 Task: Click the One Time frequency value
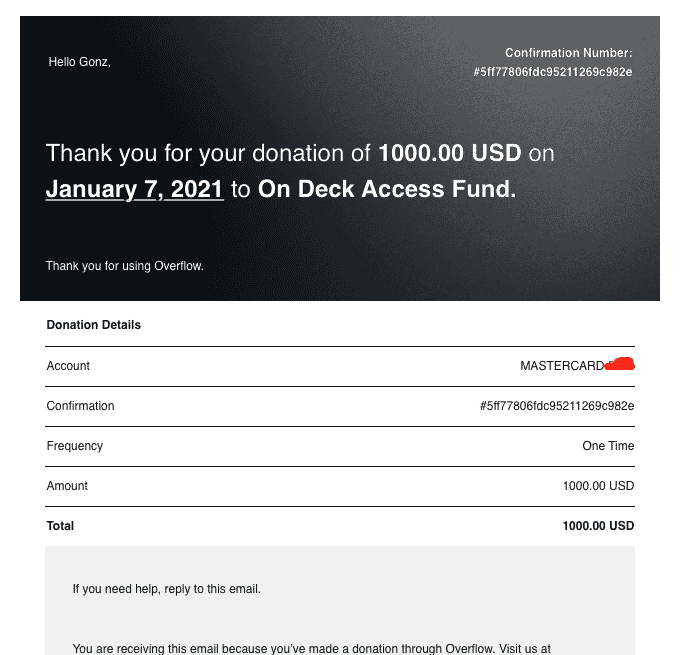click(608, 446)
